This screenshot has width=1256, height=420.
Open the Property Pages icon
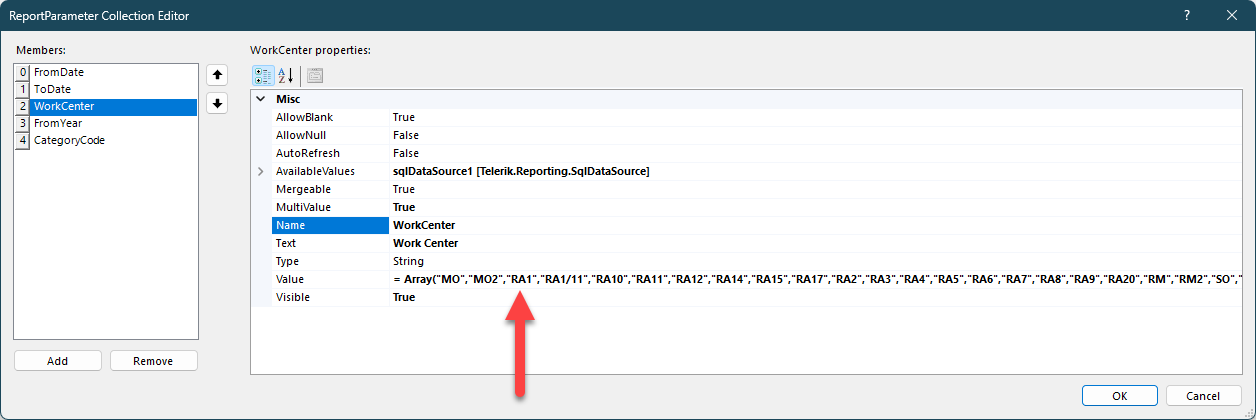click(315, 76)
